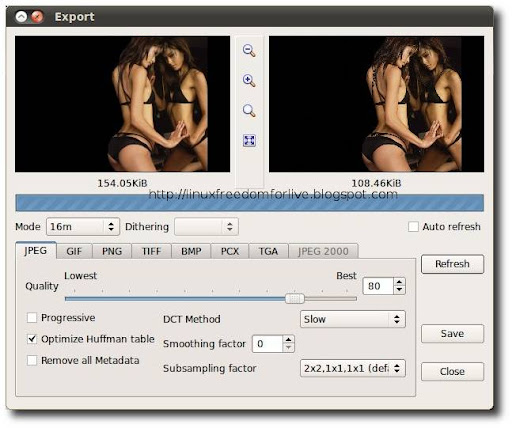Screen dimensions: 512x428
Task: Select the TIFF format tab
Action: [151, 251]
